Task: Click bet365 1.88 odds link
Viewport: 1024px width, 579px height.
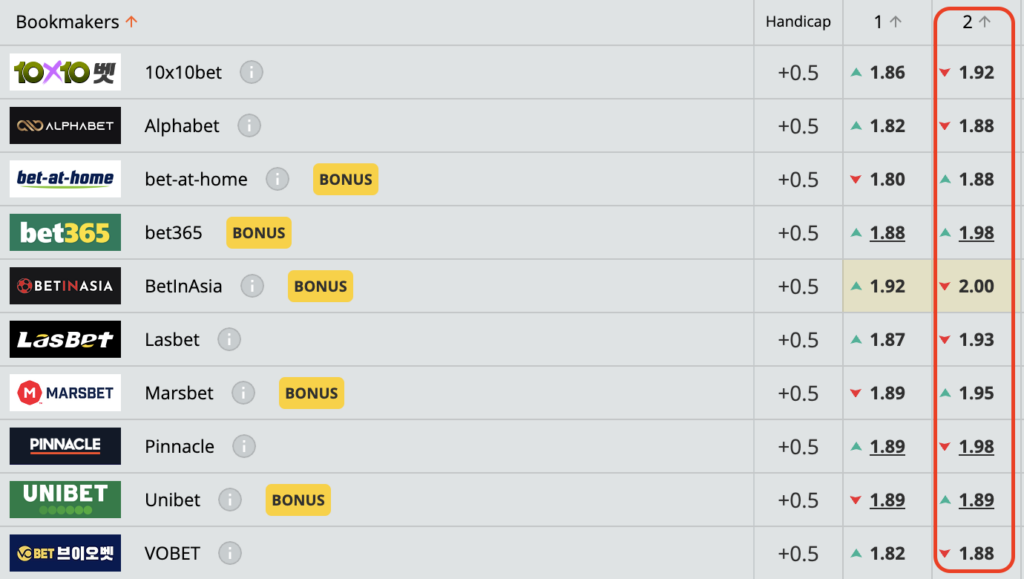Action: [x=887, y=233]
